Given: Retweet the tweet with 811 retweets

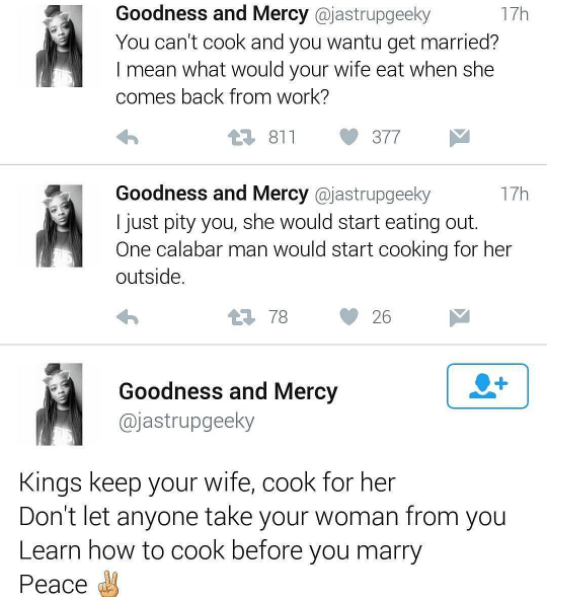Looking at the screenshot, I should [241, 137].
